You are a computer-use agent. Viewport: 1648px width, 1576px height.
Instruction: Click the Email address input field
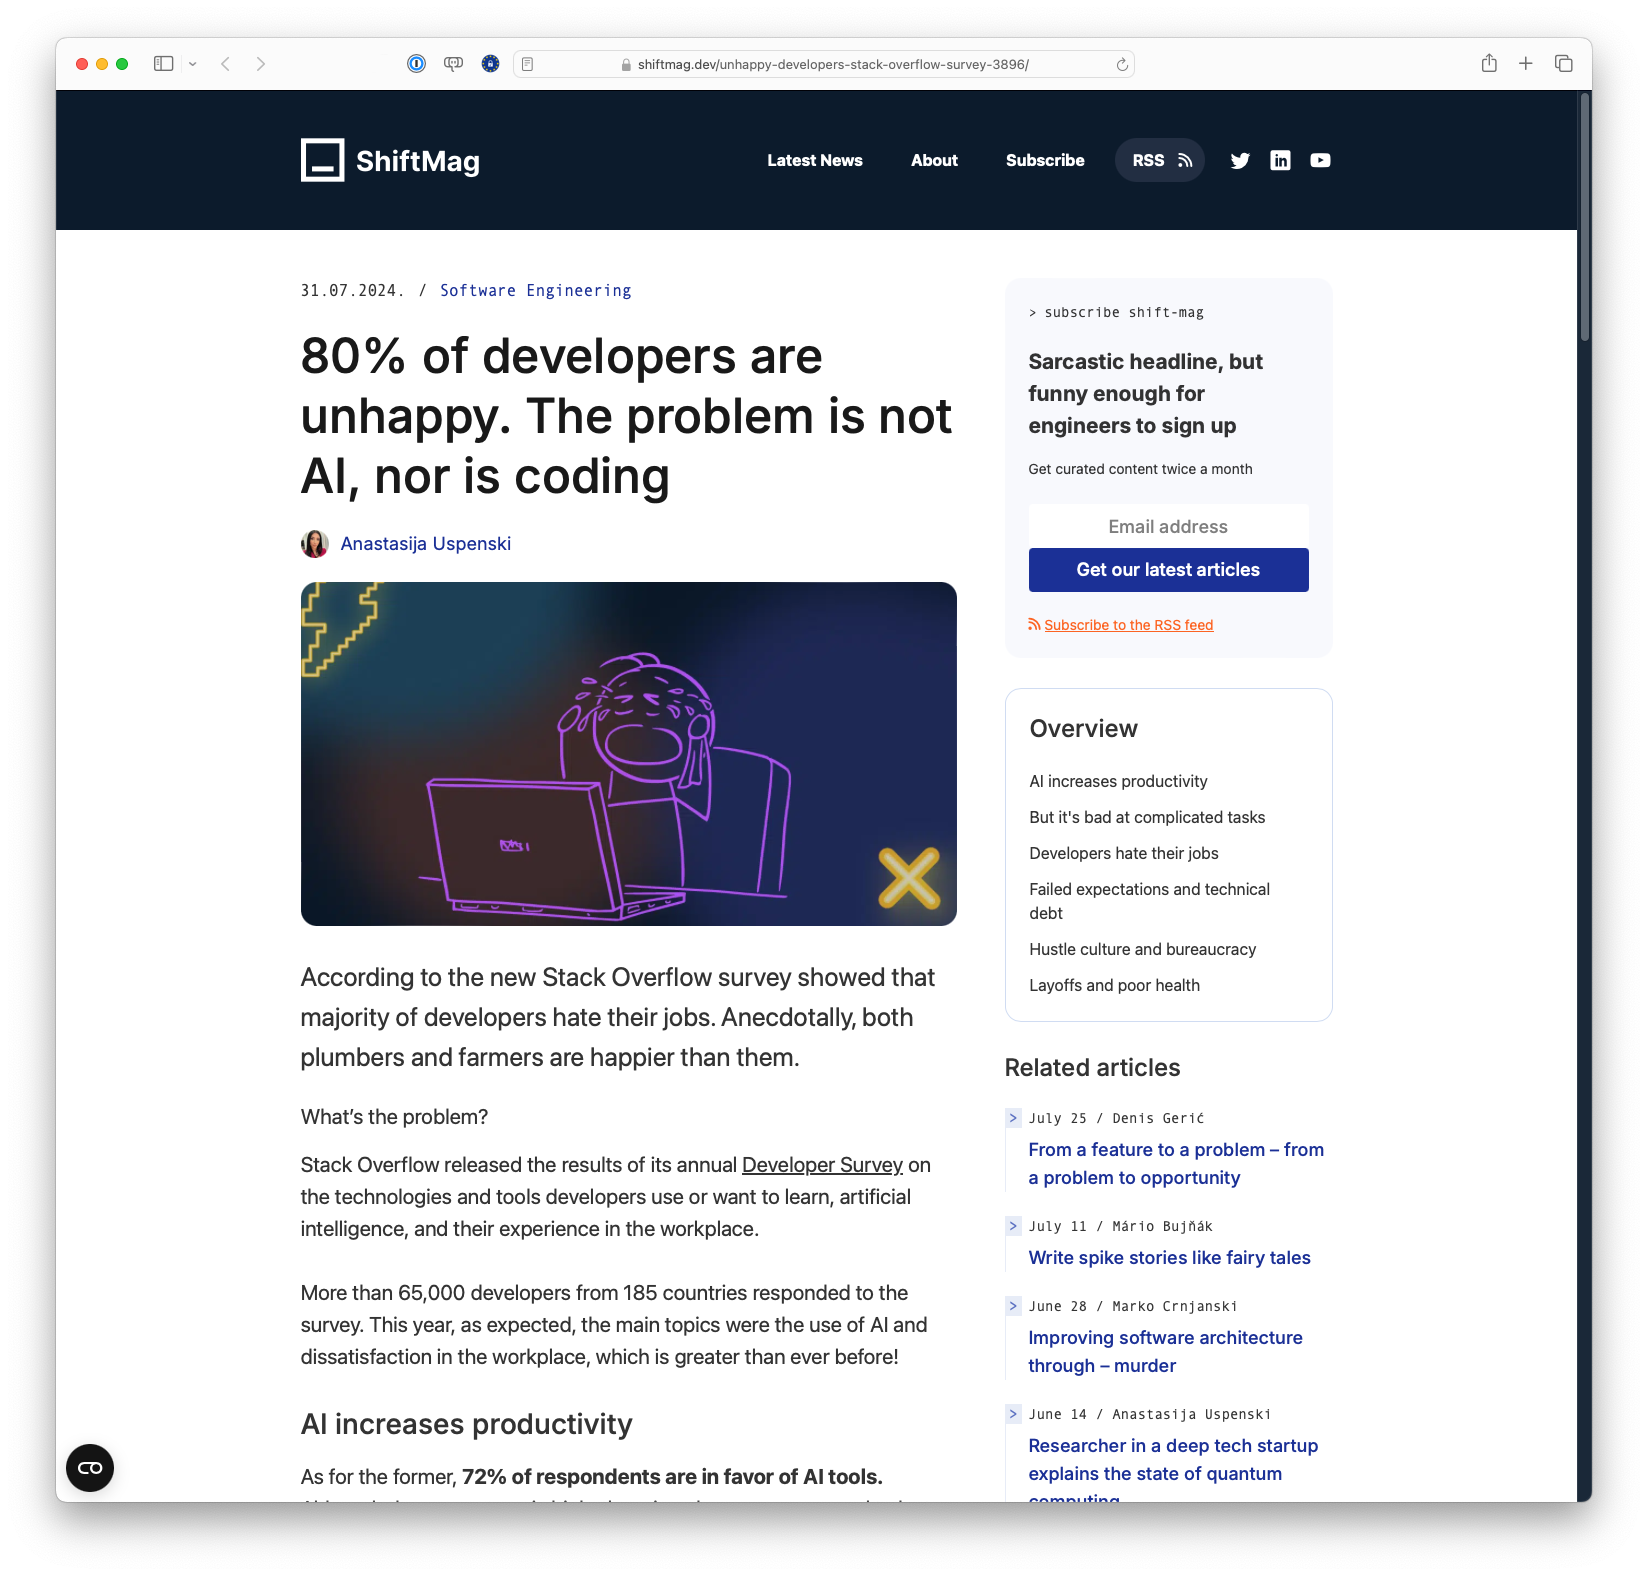point(1167,526)
